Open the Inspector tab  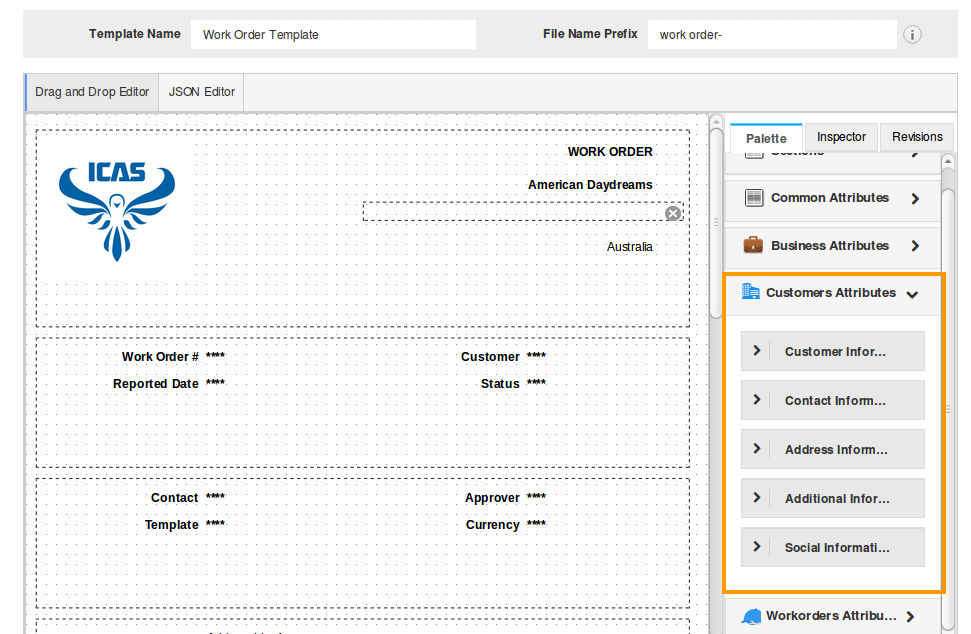click(x=841, y=137)
